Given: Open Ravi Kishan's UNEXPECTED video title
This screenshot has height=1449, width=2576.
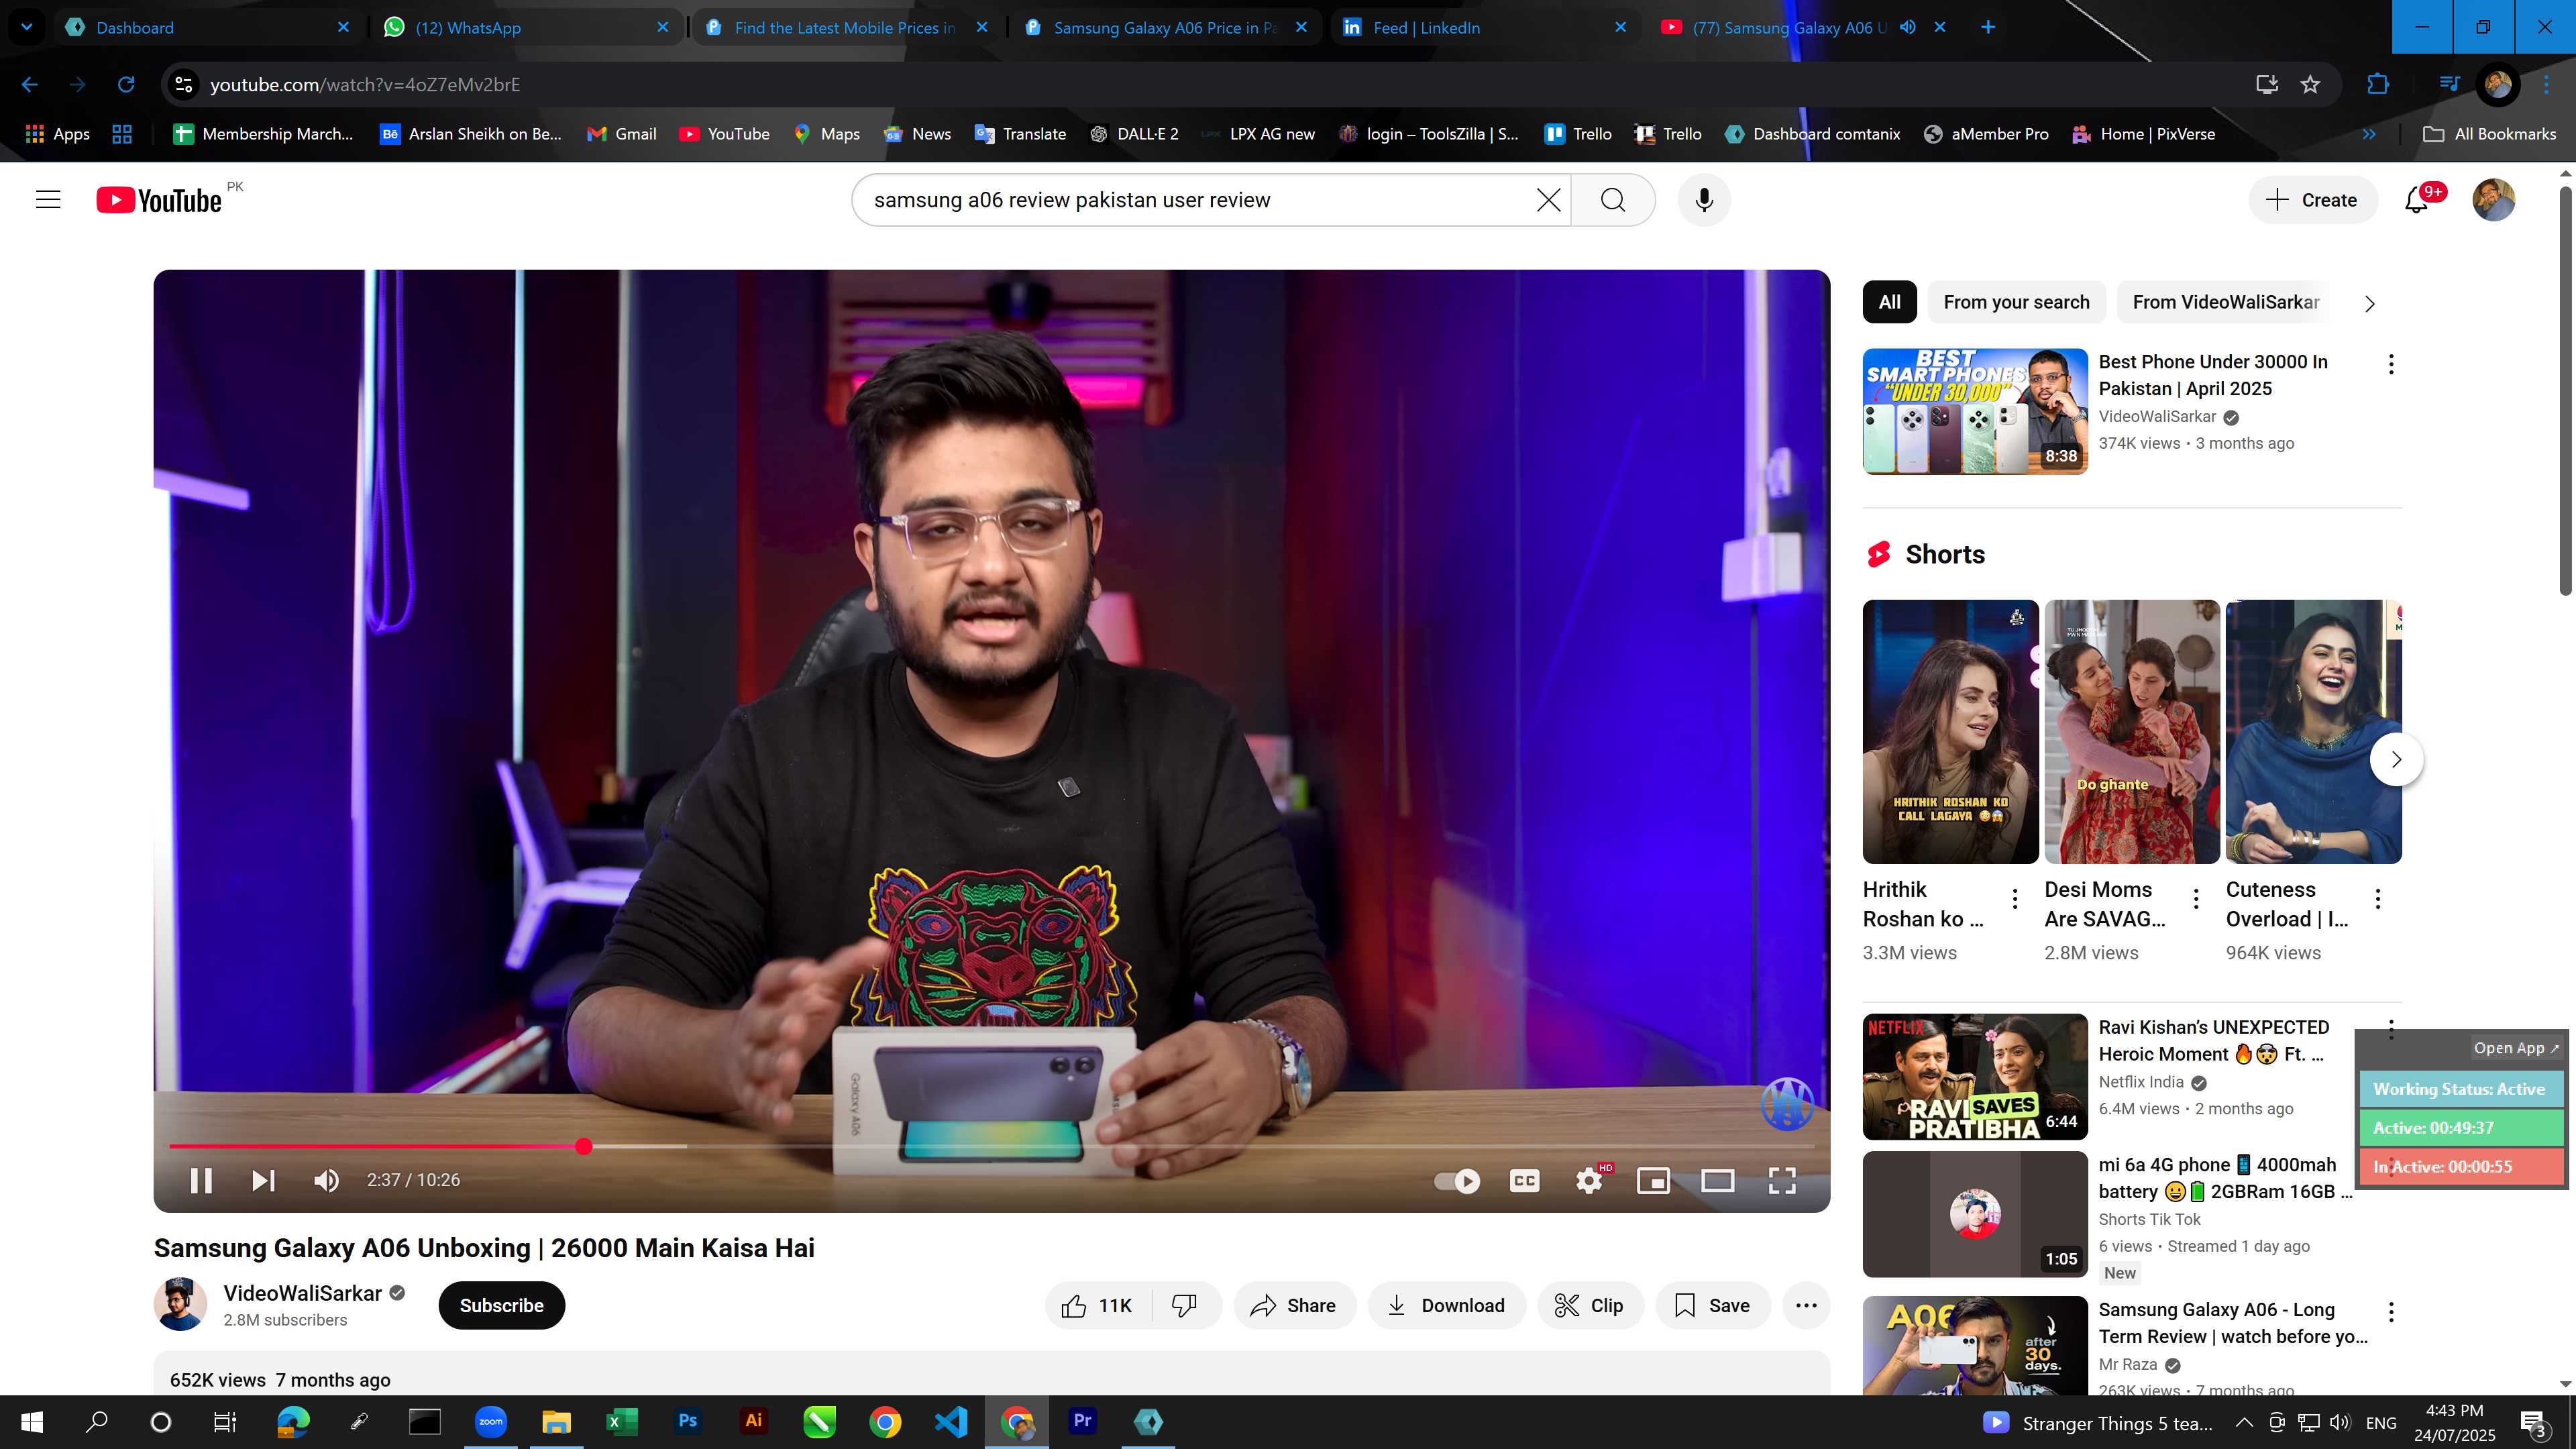Looking at the screenshot, I should coord(2214,1041).
